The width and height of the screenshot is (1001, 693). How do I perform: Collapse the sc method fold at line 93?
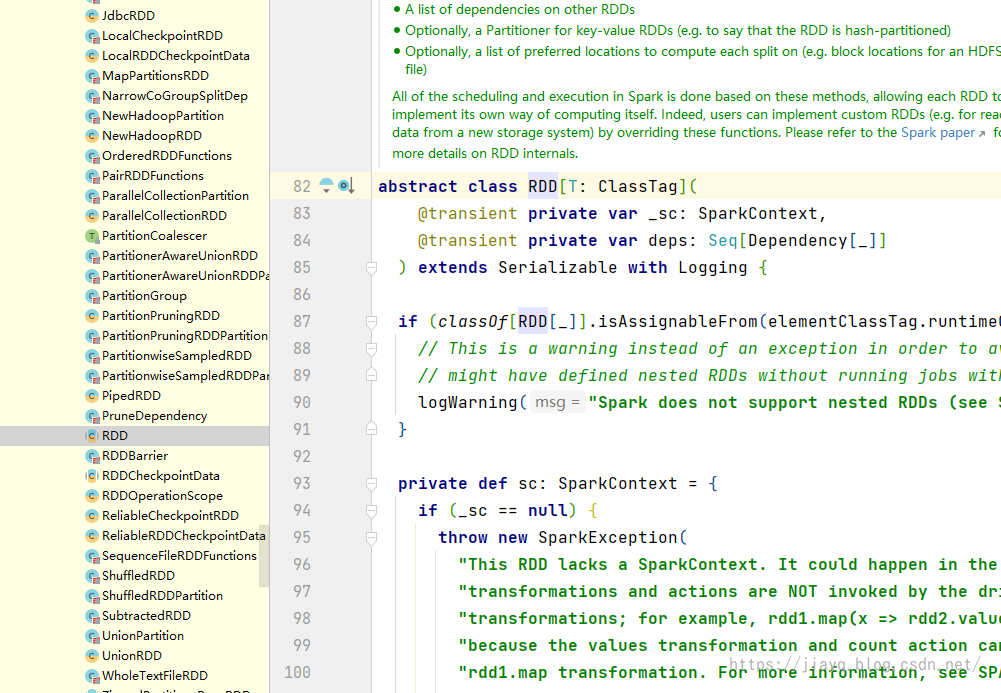372,484
